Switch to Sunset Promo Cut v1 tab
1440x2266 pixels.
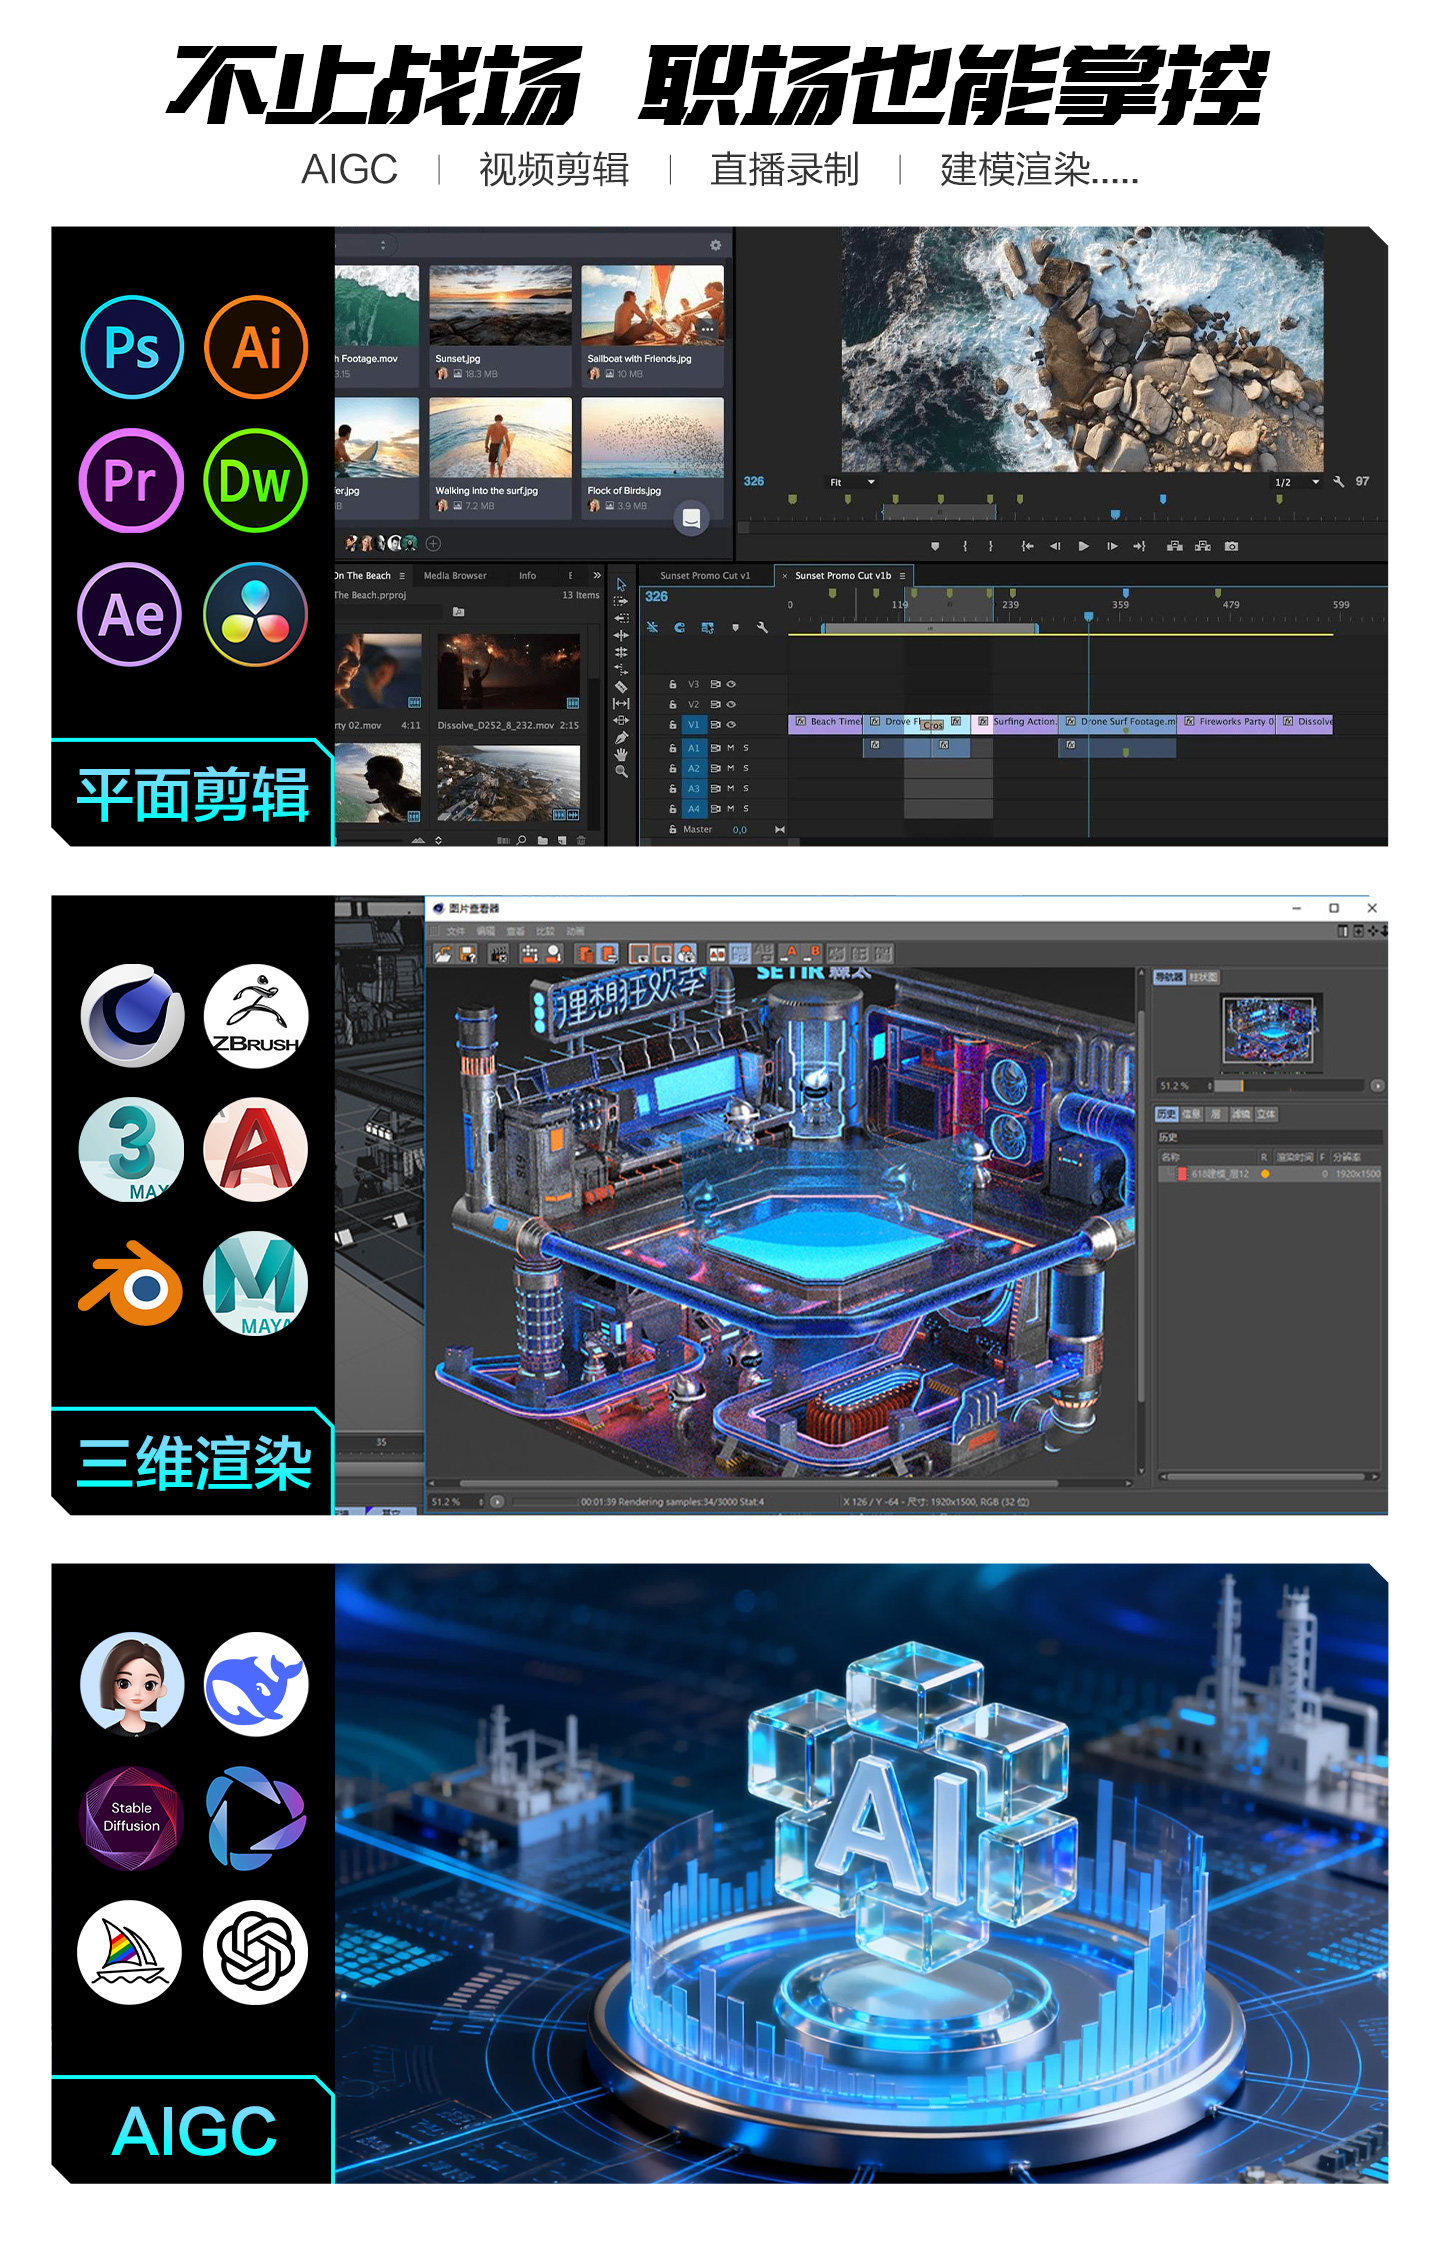point(705,576)
